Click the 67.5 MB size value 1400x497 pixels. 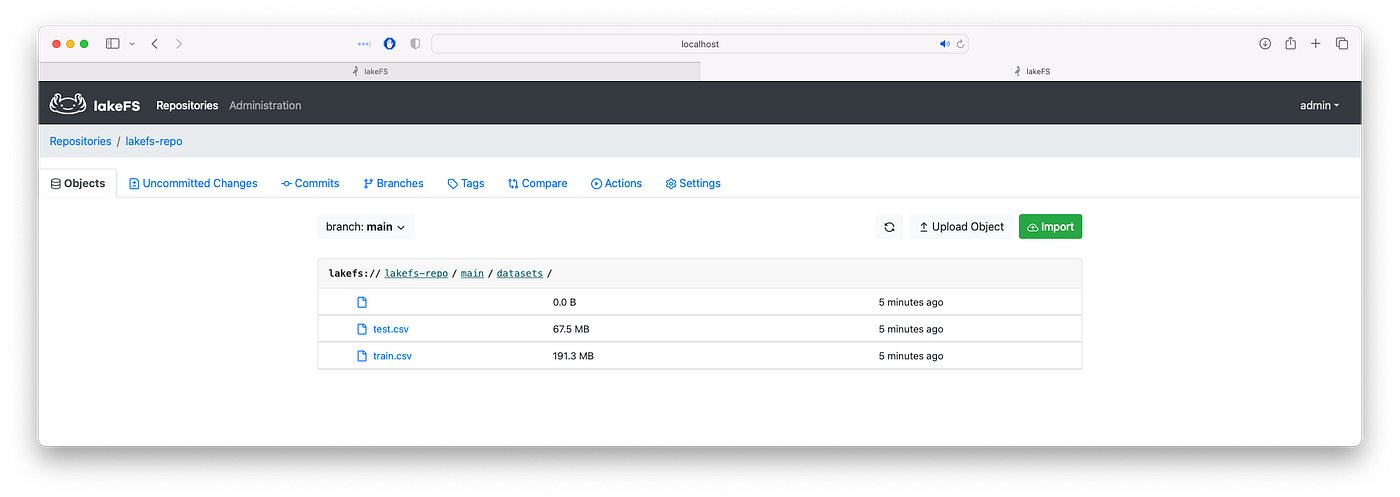573,329
